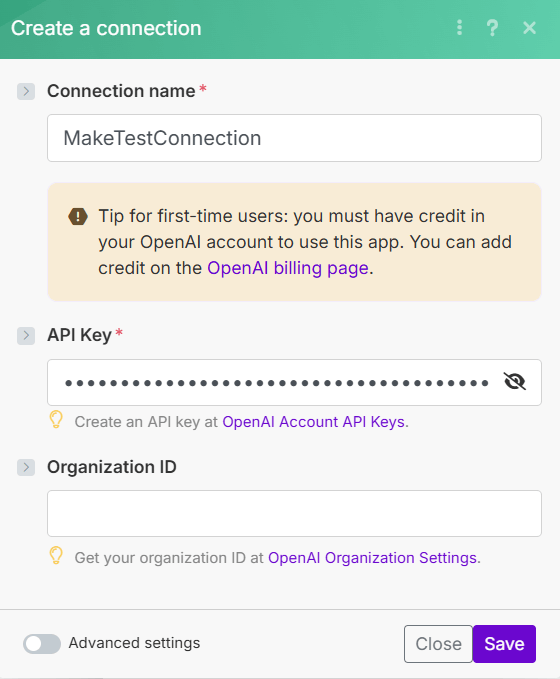Toggle API key visibility with the eye icon

(x=515, y=382)
